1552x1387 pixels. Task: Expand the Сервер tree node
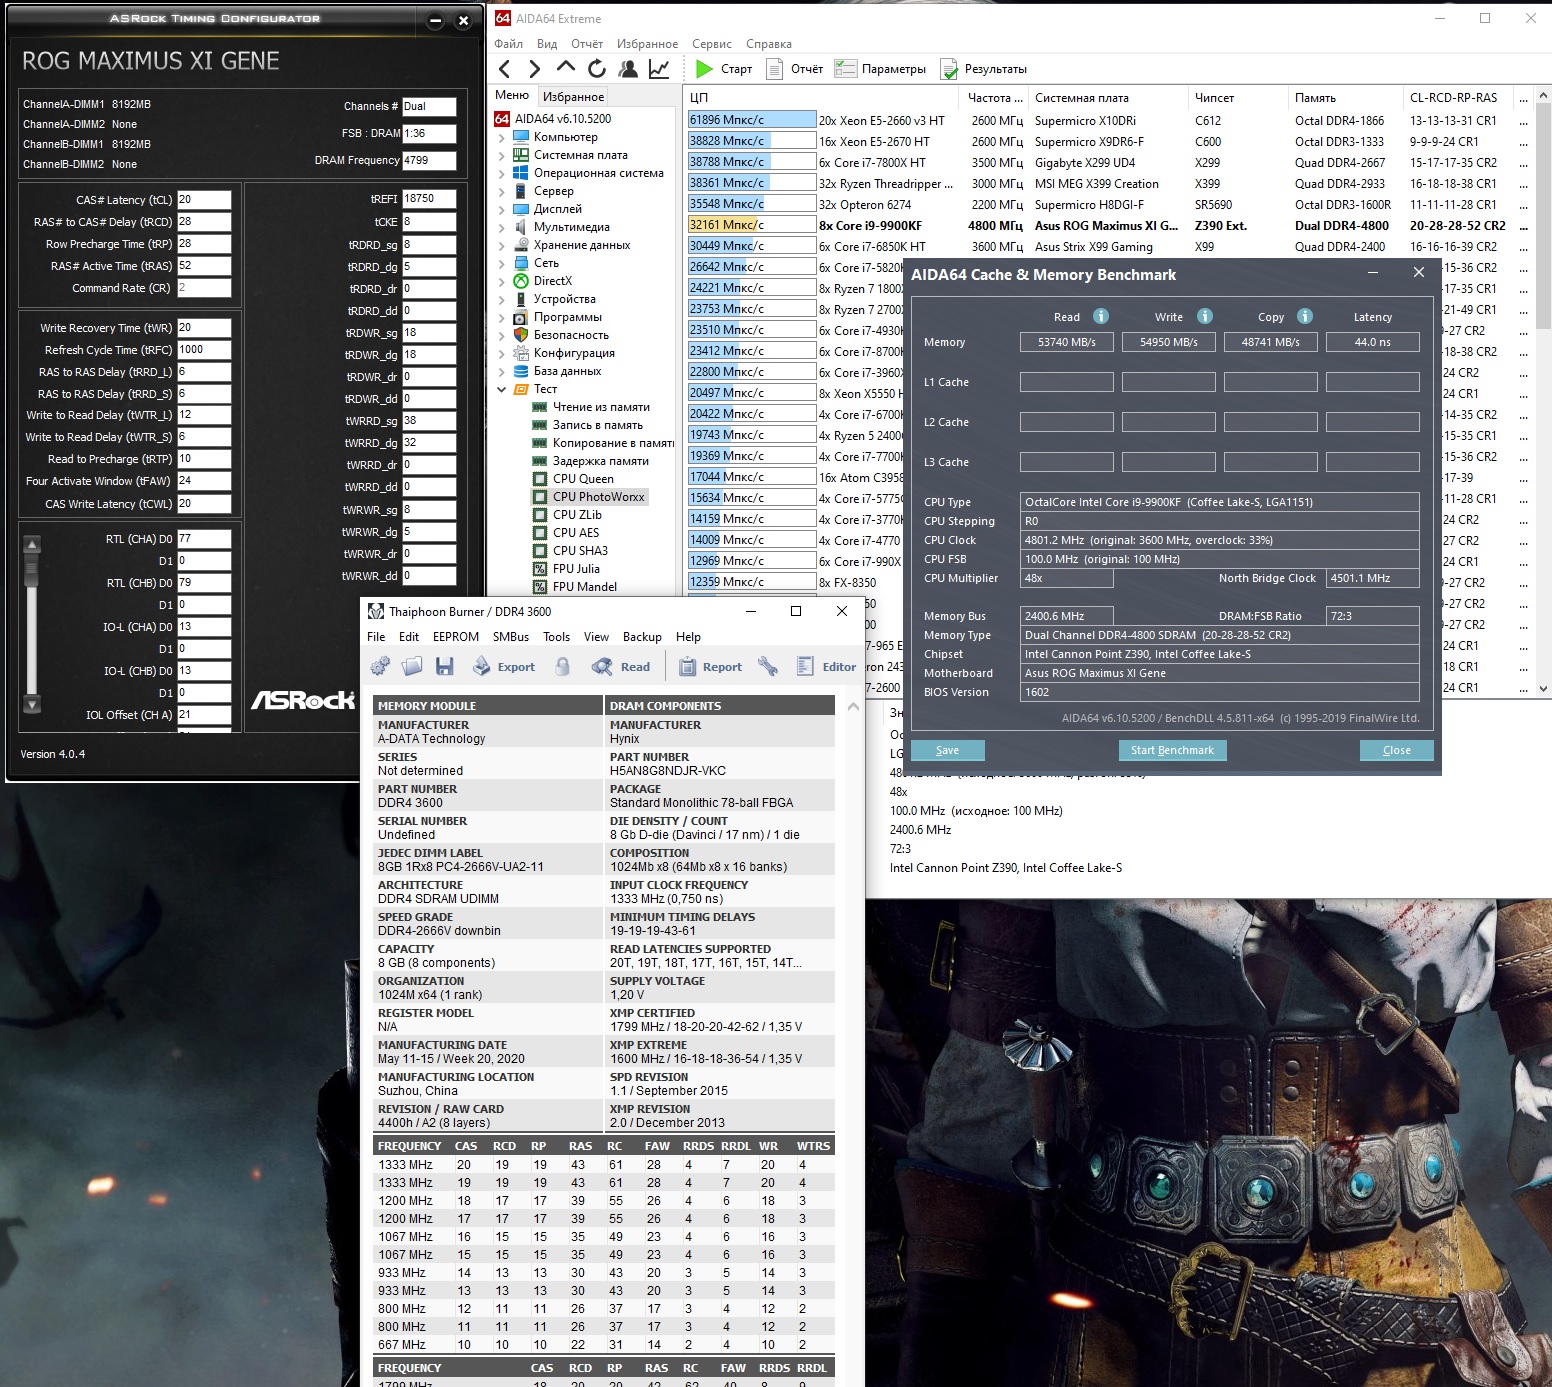pos(502,191)
